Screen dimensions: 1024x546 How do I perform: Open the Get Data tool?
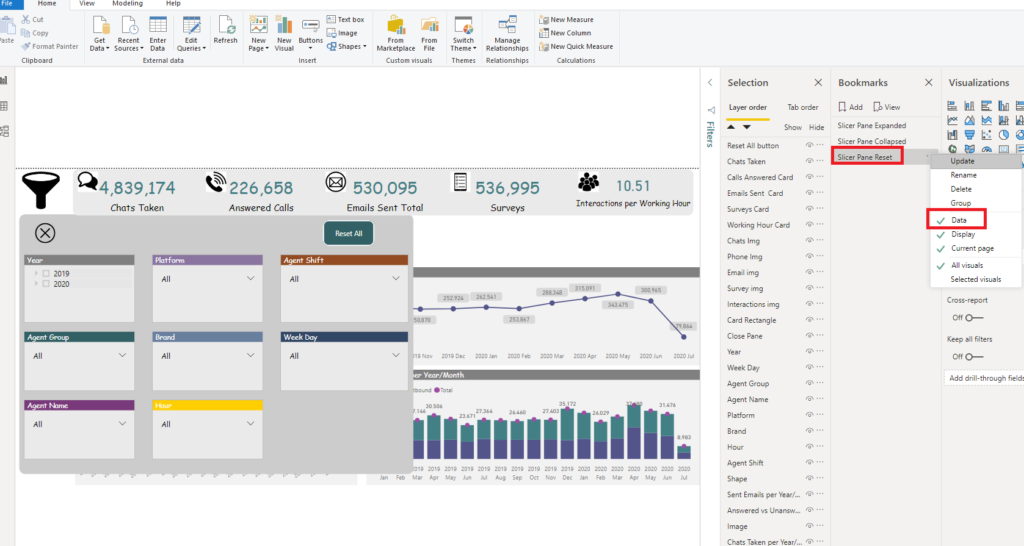99,34
